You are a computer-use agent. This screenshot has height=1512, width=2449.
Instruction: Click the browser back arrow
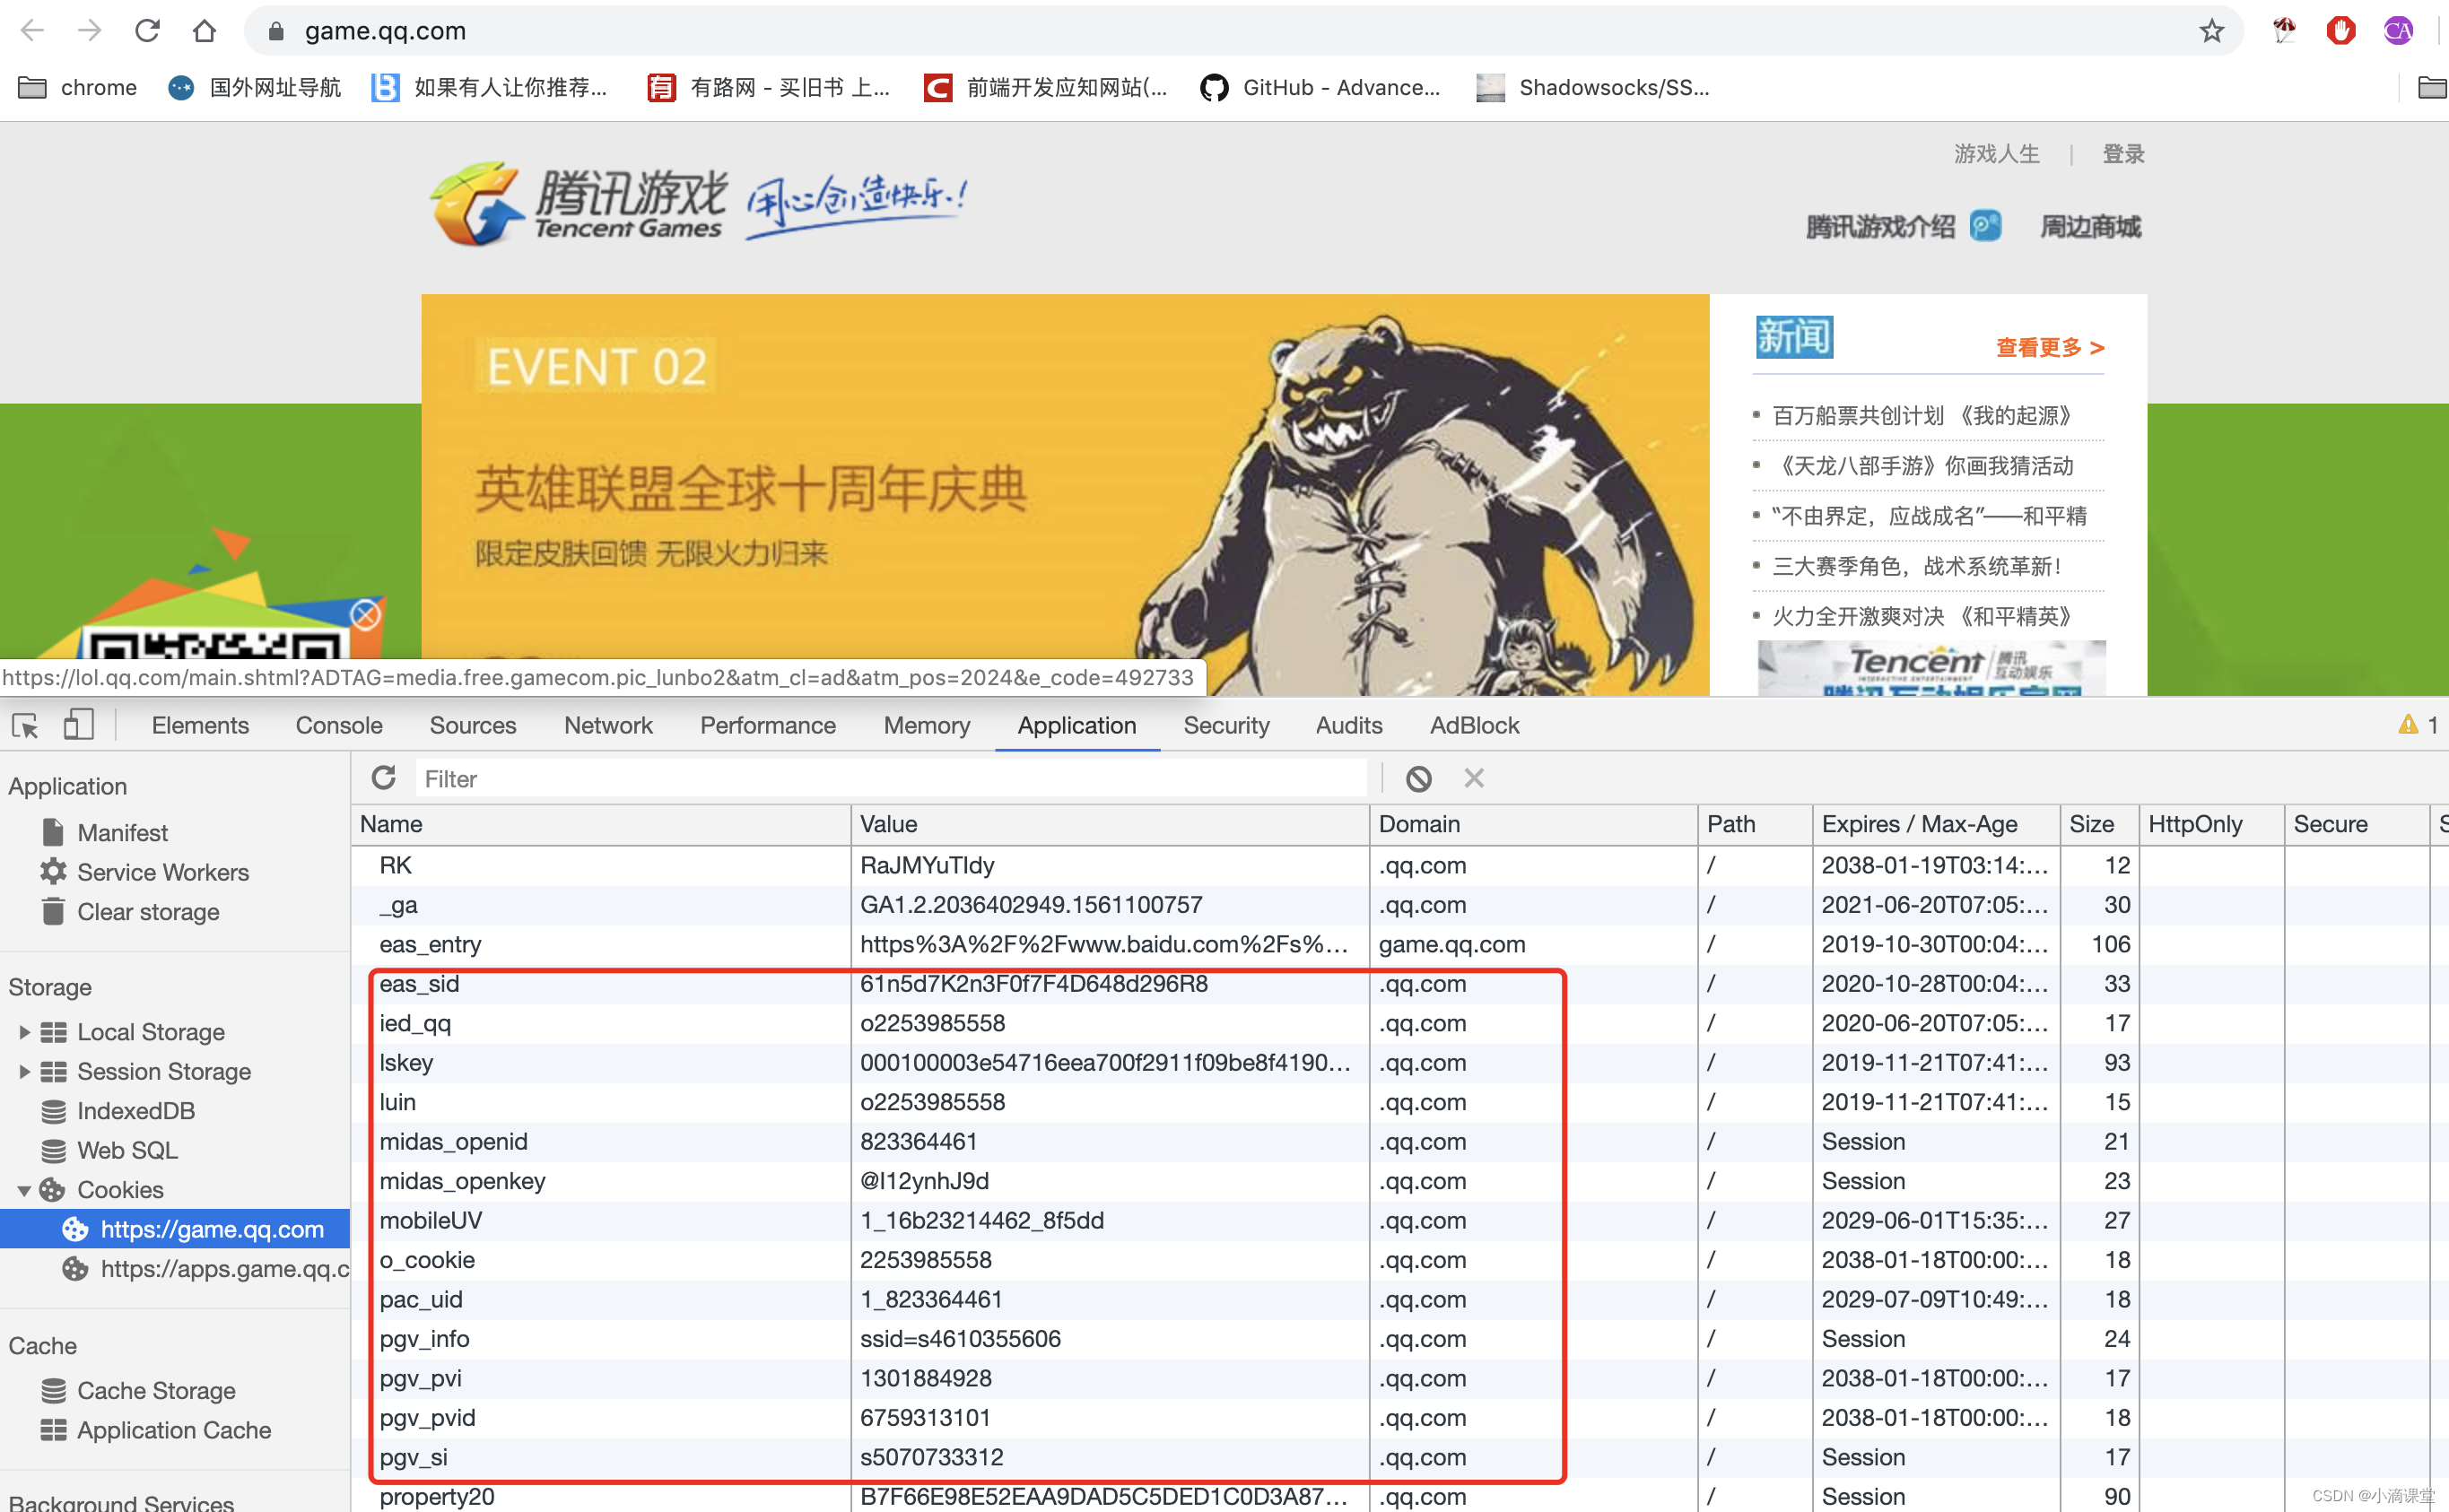click(32, 31)
